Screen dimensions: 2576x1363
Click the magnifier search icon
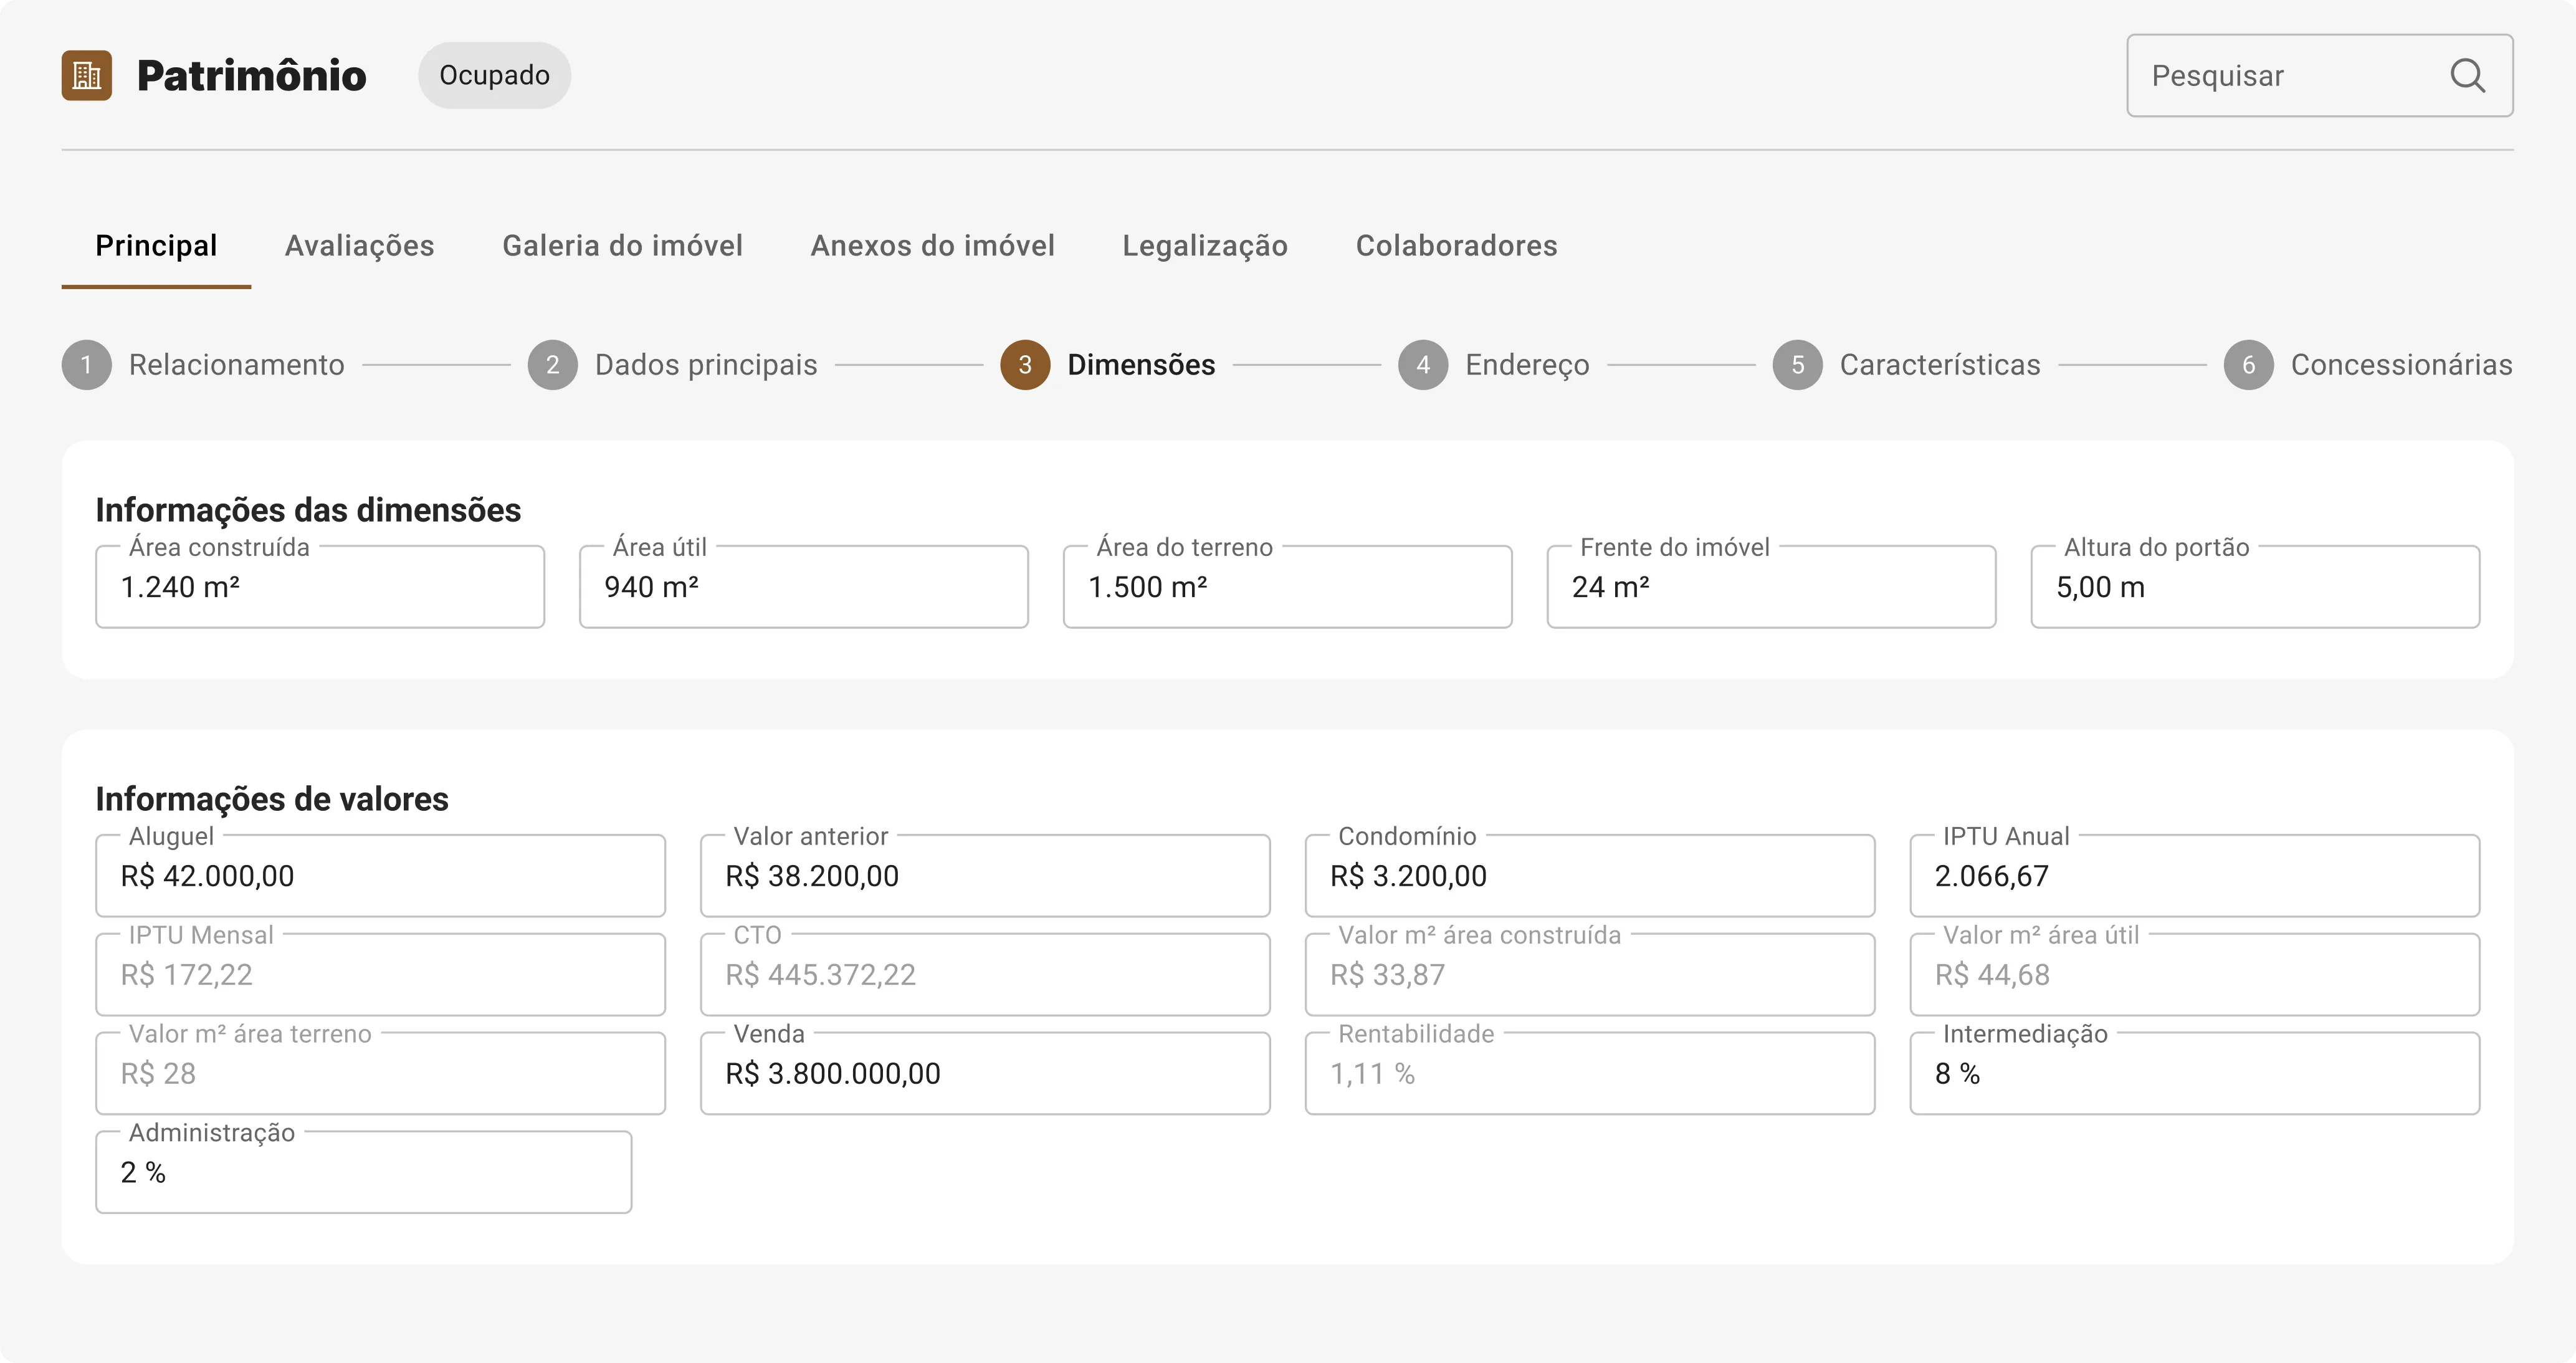pyautogui.click(x=2467, y=76)
